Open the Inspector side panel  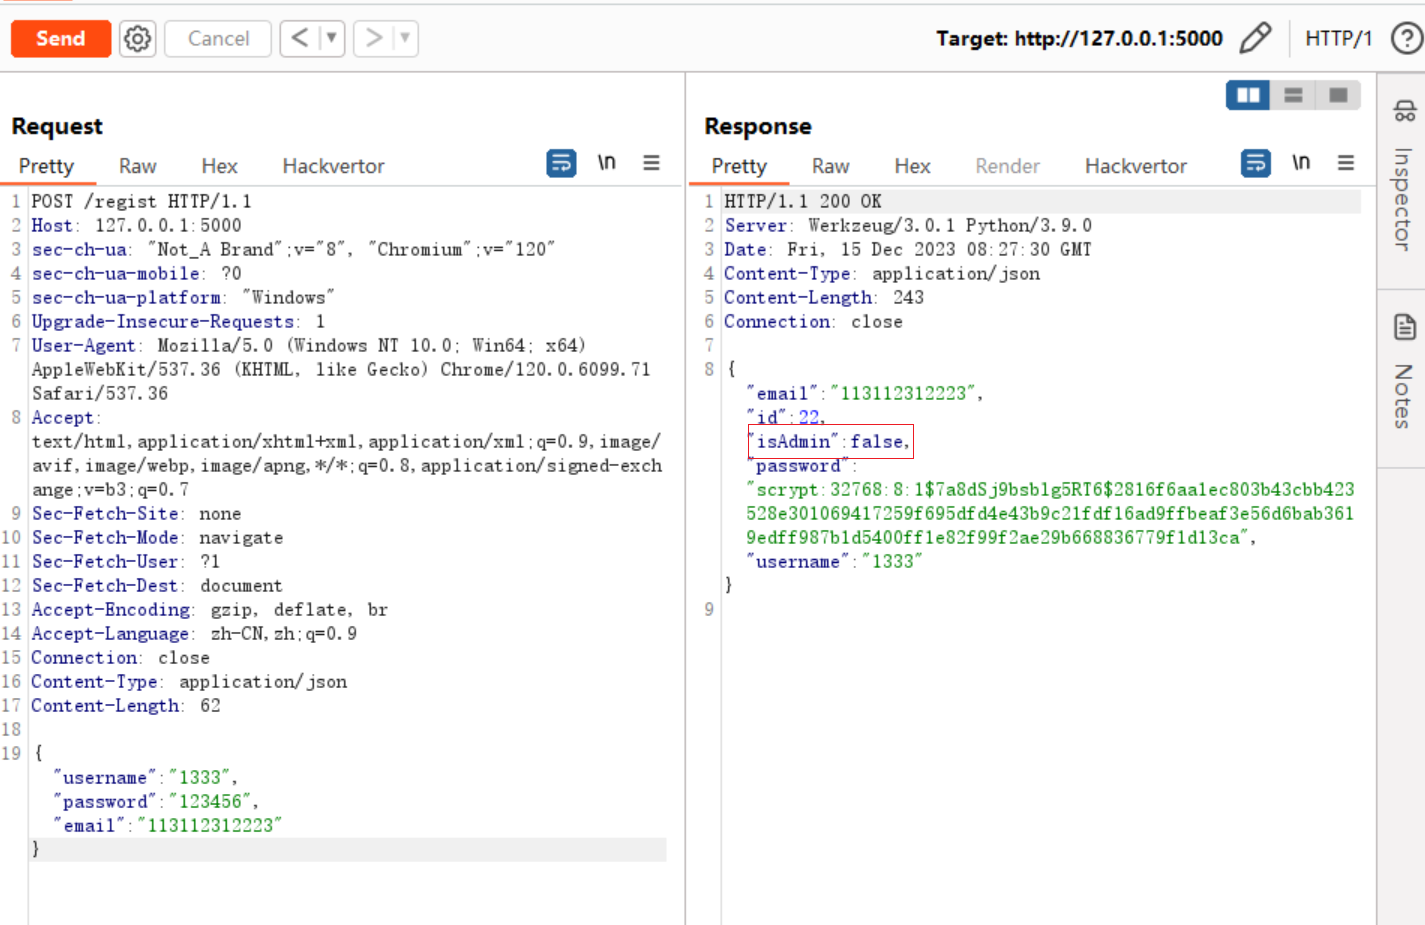(x=1403, y=176)
